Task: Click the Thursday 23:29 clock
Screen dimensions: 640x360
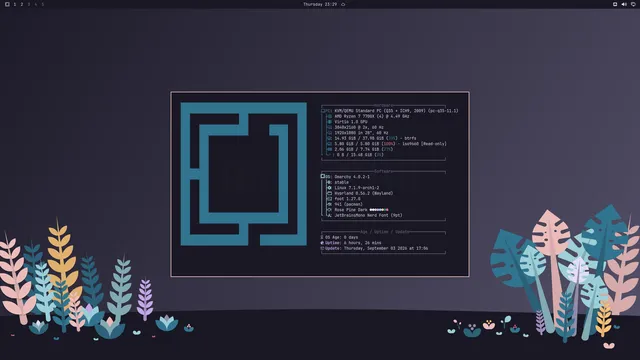Action: (x=320, y=4)
